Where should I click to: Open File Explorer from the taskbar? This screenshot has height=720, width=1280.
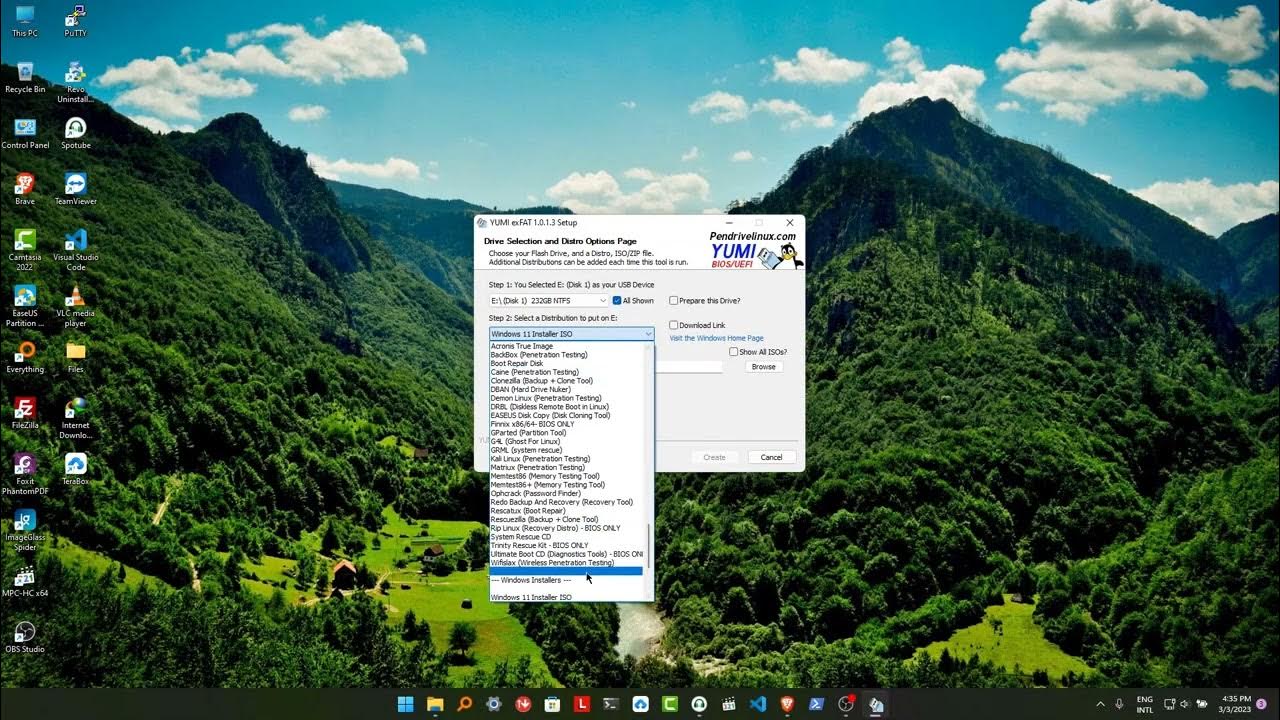click(x=435, y=704)
